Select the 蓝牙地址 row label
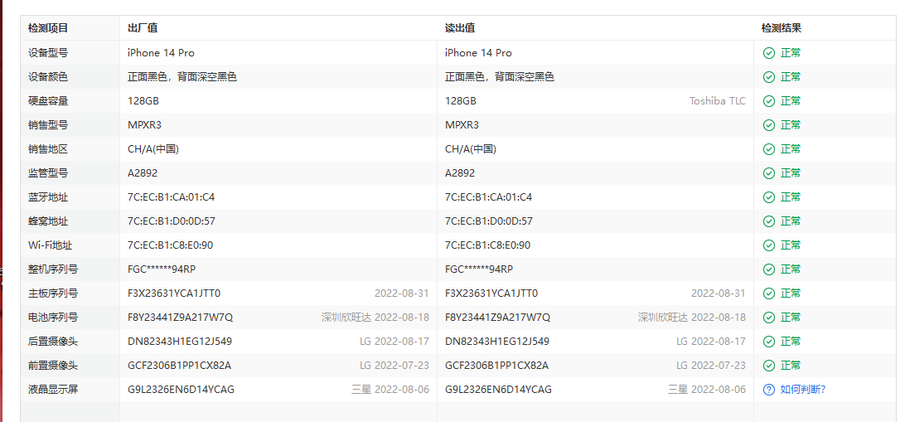Image resolution: width=900 pixels, height=422 pixels. 48,198
